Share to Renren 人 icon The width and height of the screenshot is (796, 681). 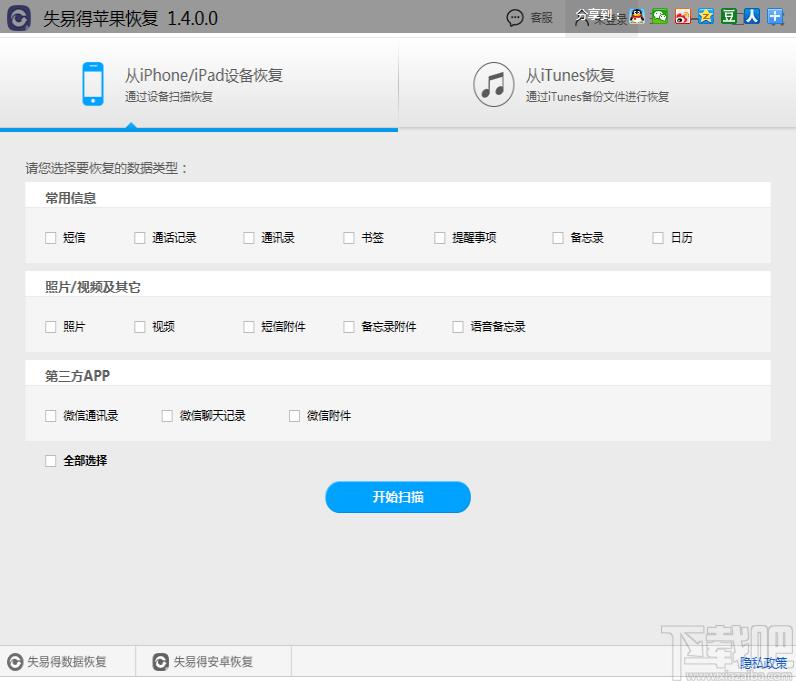(x=752, y=17)
